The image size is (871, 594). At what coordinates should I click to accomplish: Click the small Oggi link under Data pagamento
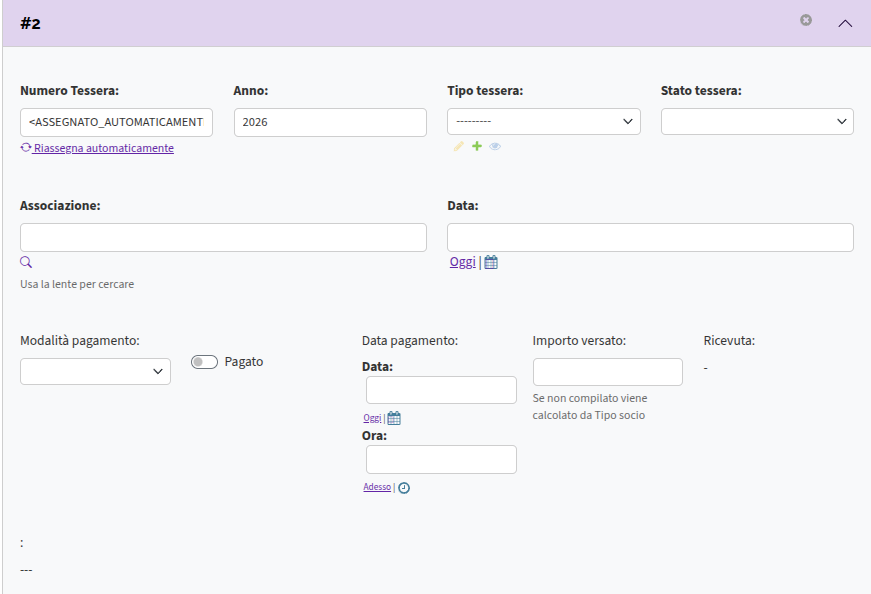pos(372,418)
